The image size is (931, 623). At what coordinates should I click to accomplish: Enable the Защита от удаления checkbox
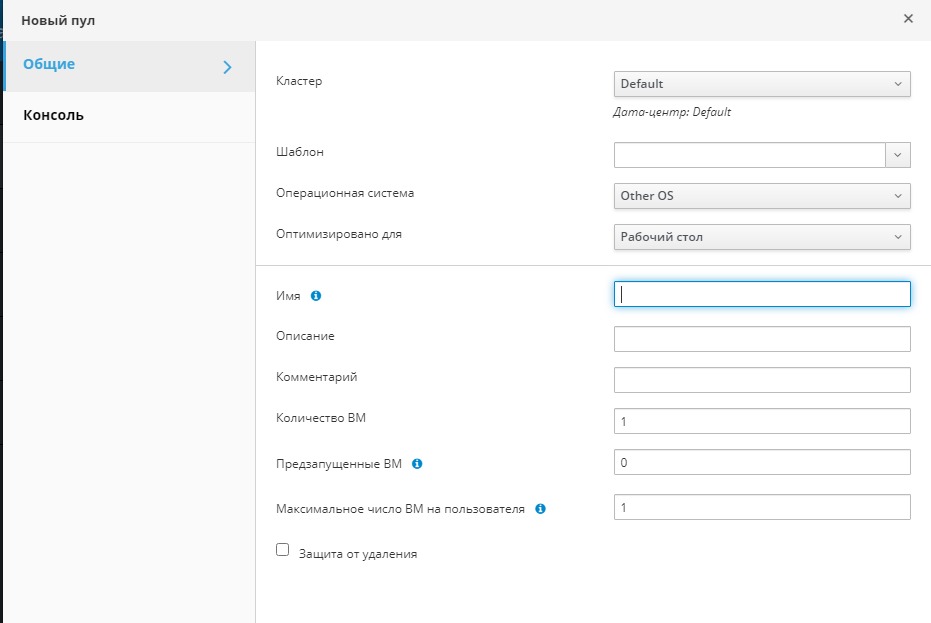282,550
